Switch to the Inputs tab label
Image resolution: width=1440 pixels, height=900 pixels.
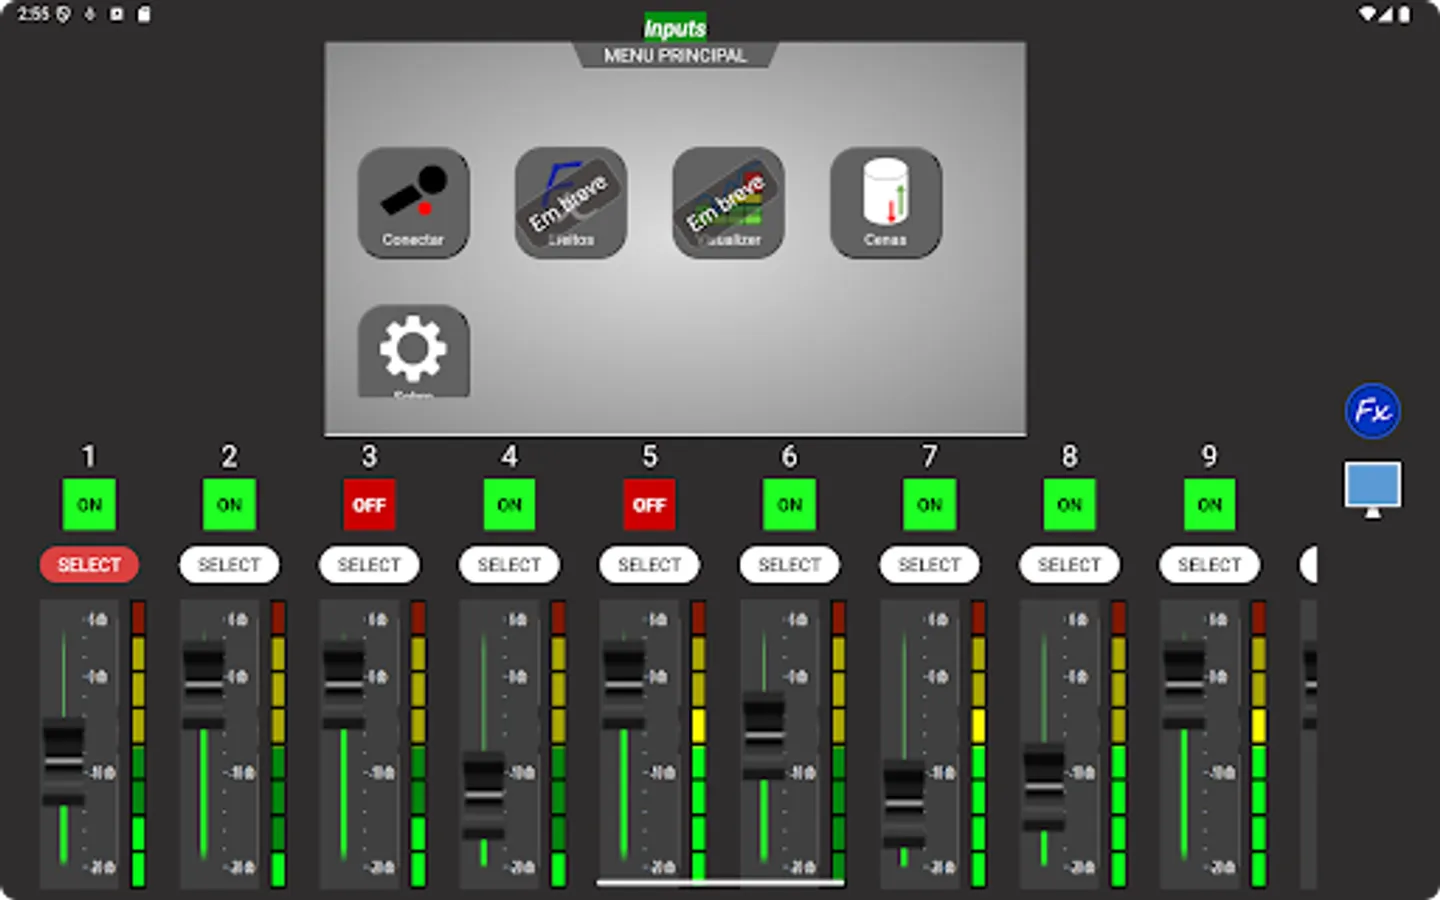(x=675, y=28)
